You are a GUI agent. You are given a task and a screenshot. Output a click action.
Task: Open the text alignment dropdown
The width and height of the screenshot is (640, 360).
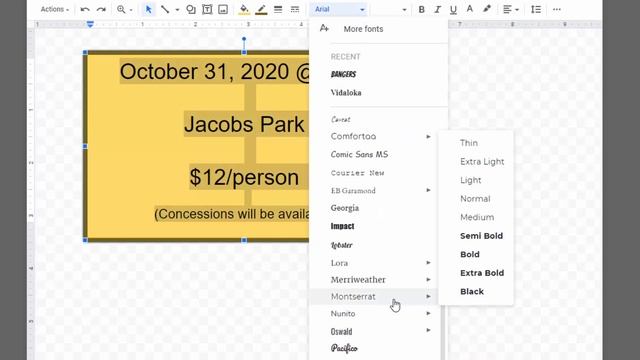click(x=511, y=9)
